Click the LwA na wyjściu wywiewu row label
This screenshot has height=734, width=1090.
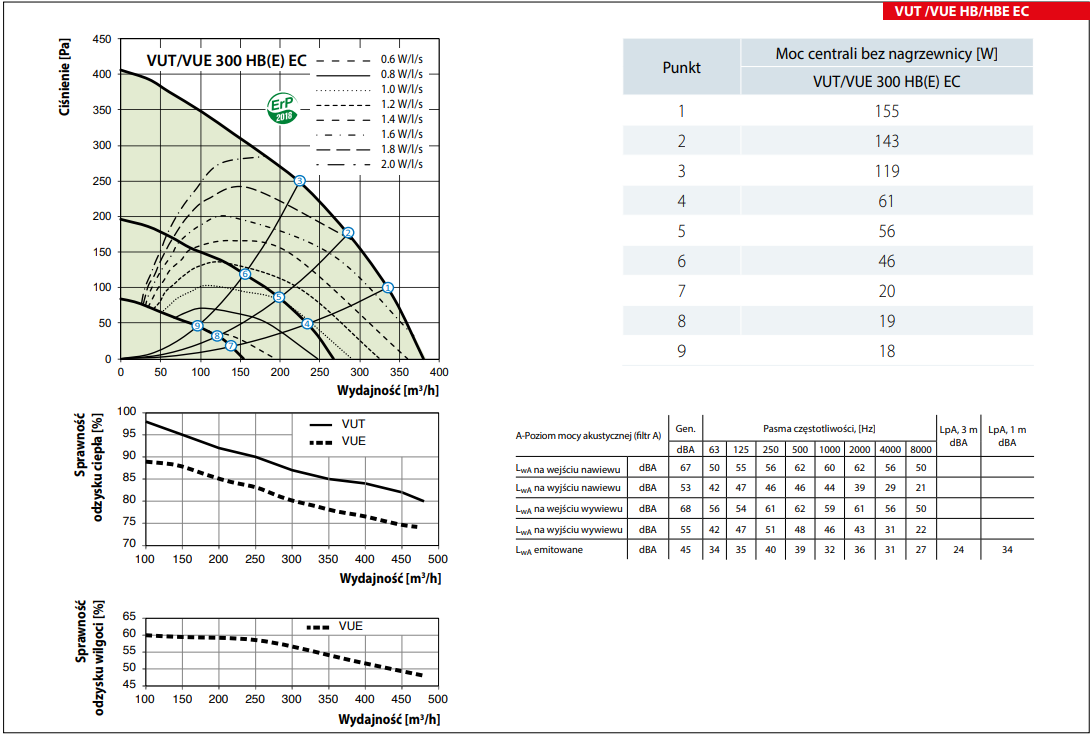(569, 530)
